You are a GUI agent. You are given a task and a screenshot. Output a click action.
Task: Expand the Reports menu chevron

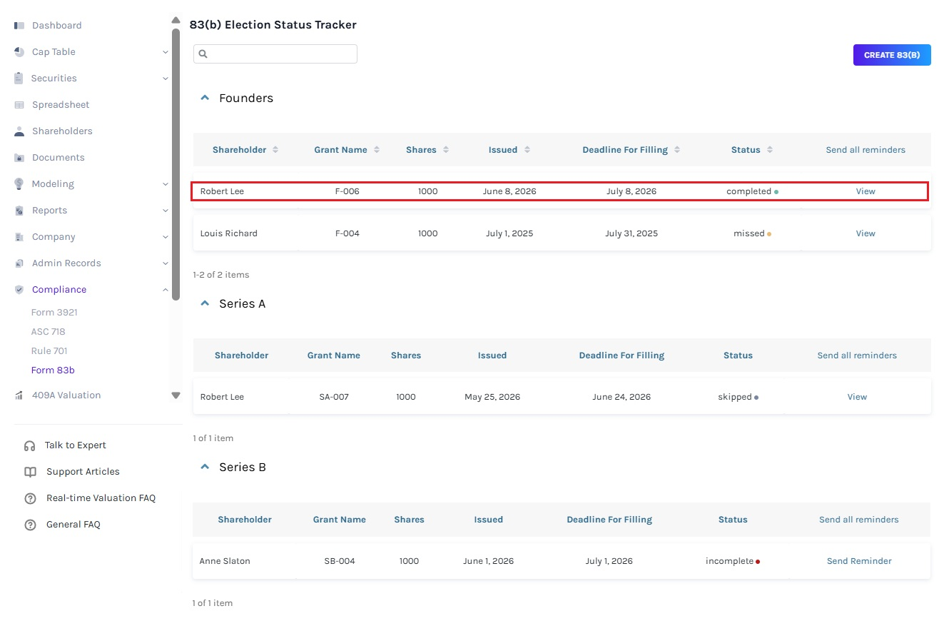[x=165, y=211]
